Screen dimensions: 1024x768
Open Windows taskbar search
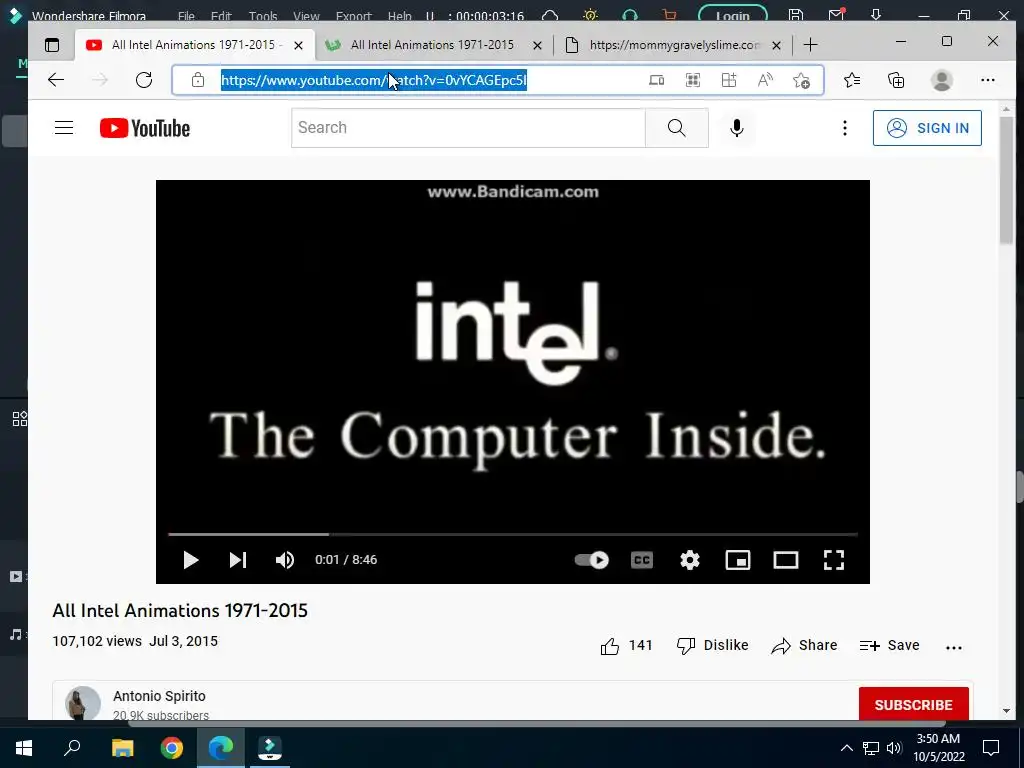coord(72,748)
